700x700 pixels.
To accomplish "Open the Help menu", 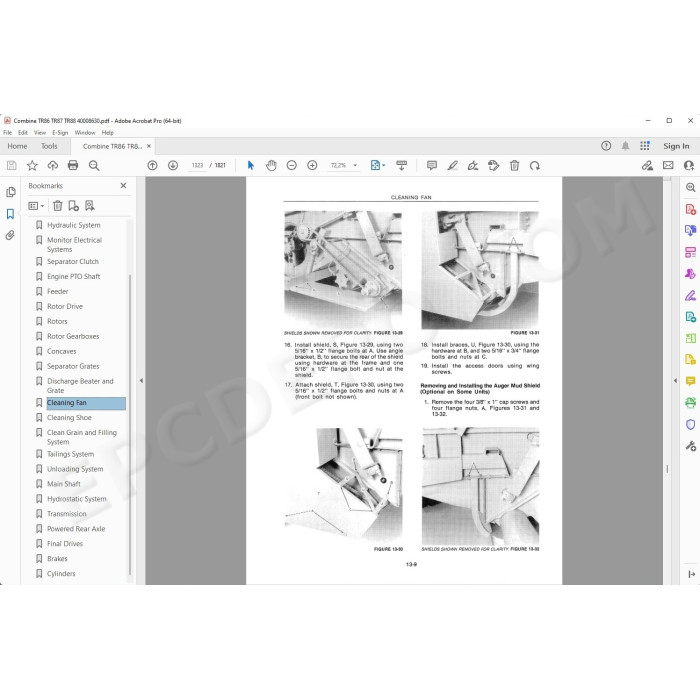I will pos(108,133).
